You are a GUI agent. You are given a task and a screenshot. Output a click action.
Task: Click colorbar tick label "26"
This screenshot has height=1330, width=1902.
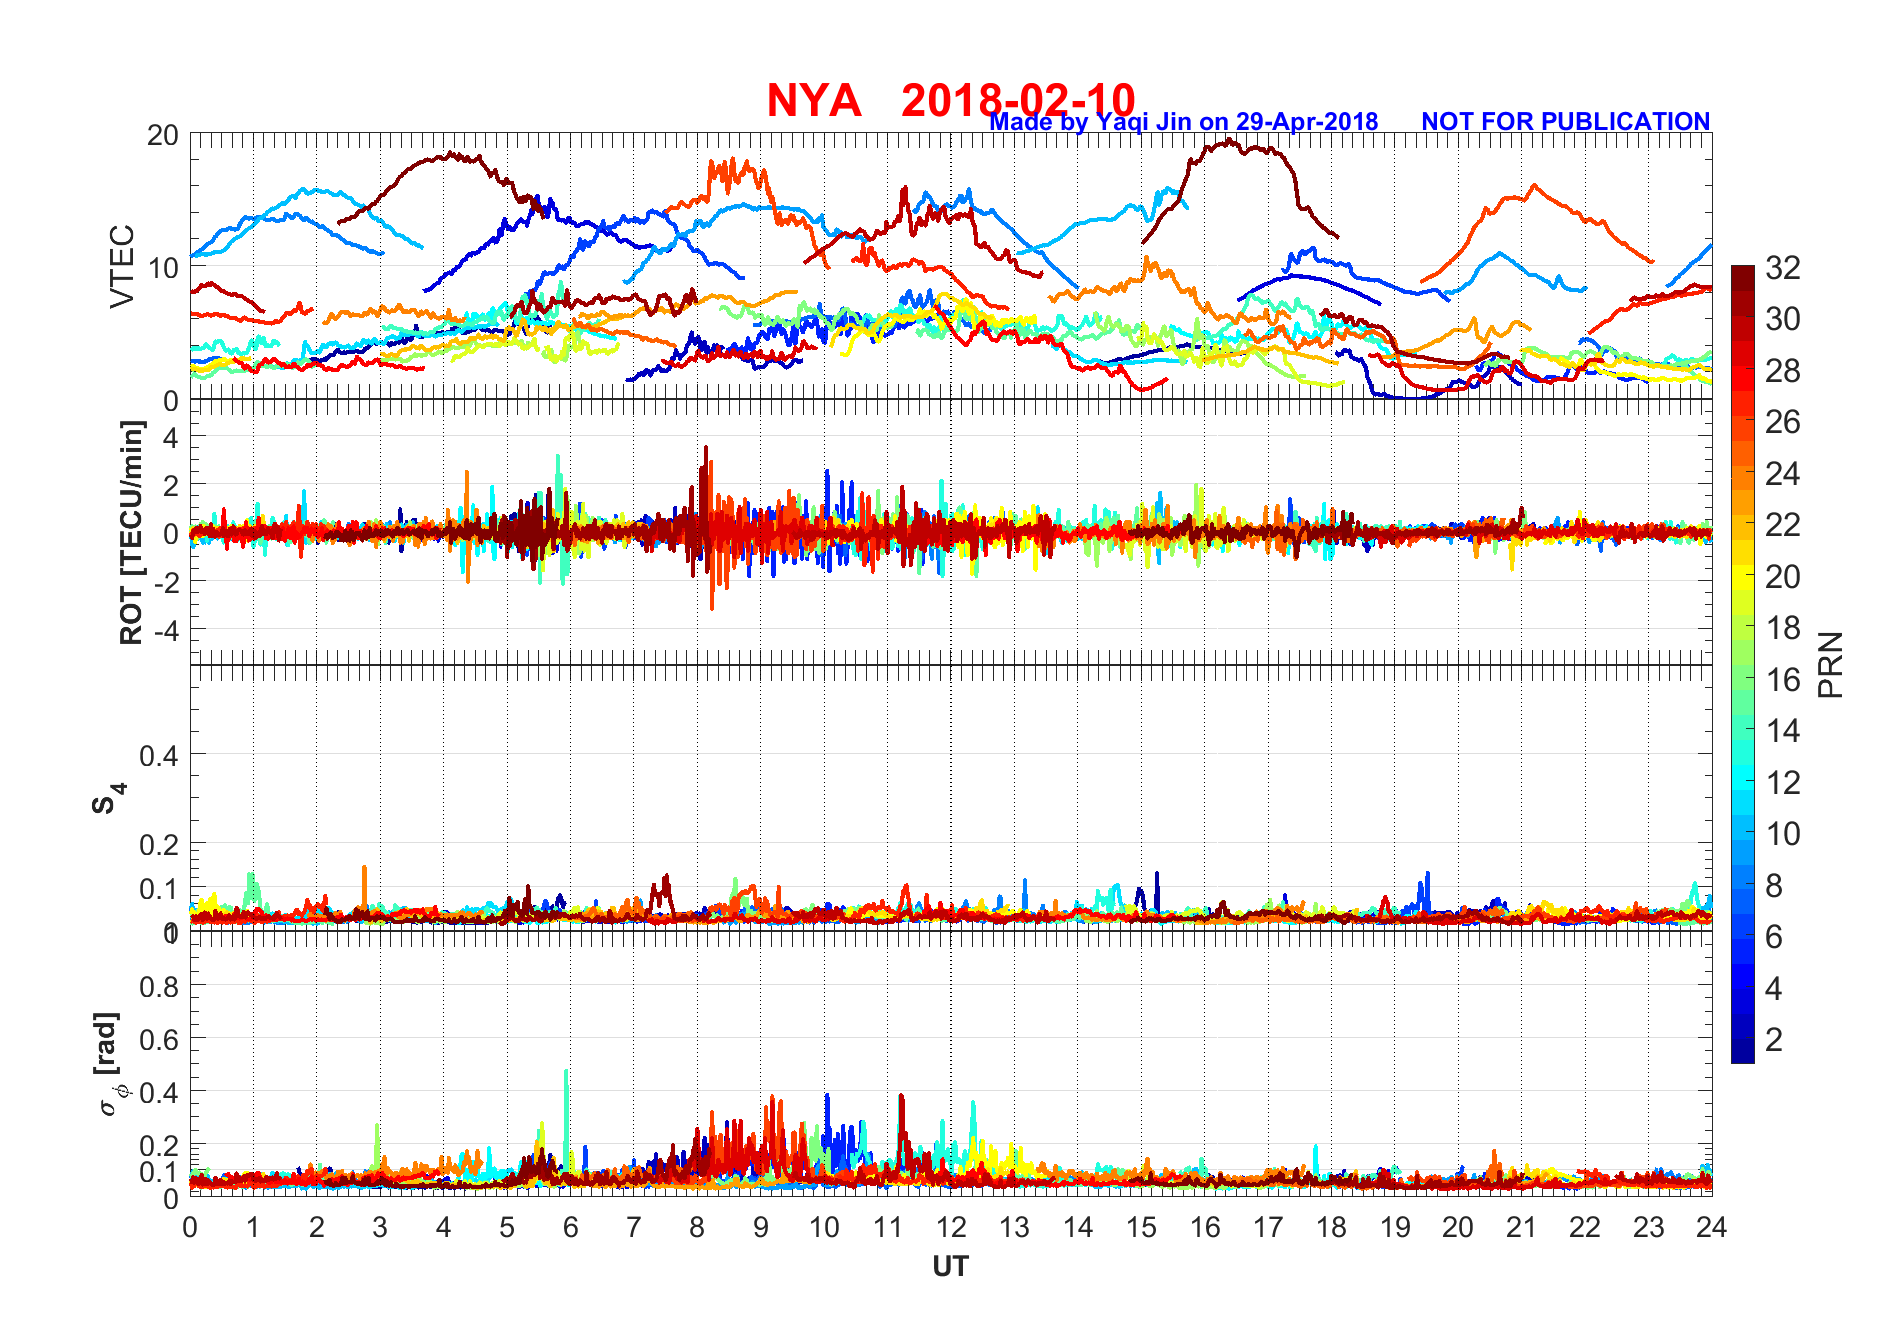pos(1783,422)
